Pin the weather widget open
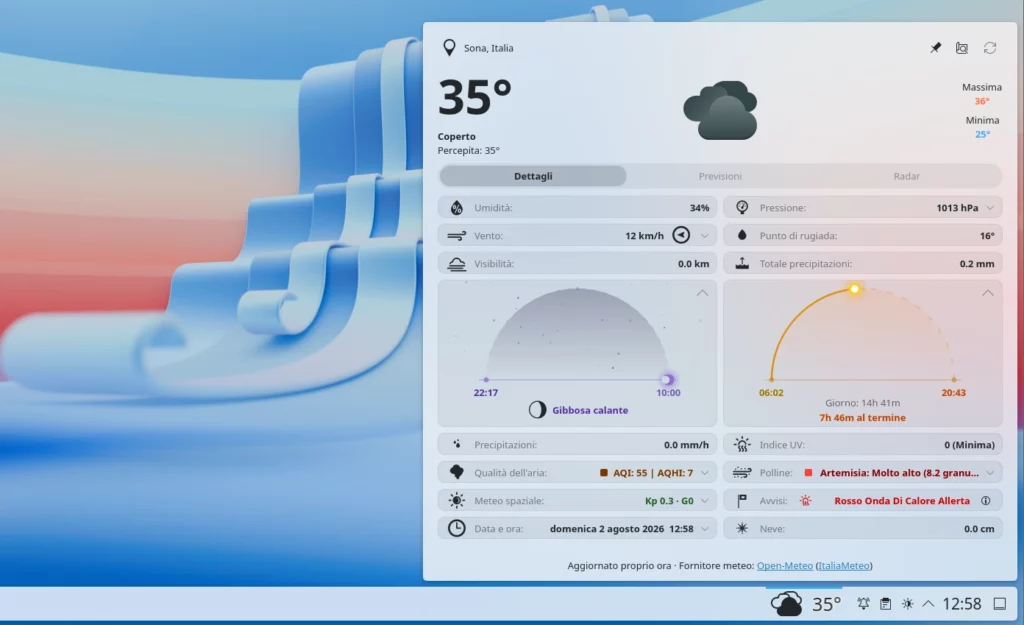This screenshot has height=625, width=1024. coord(935,48)
